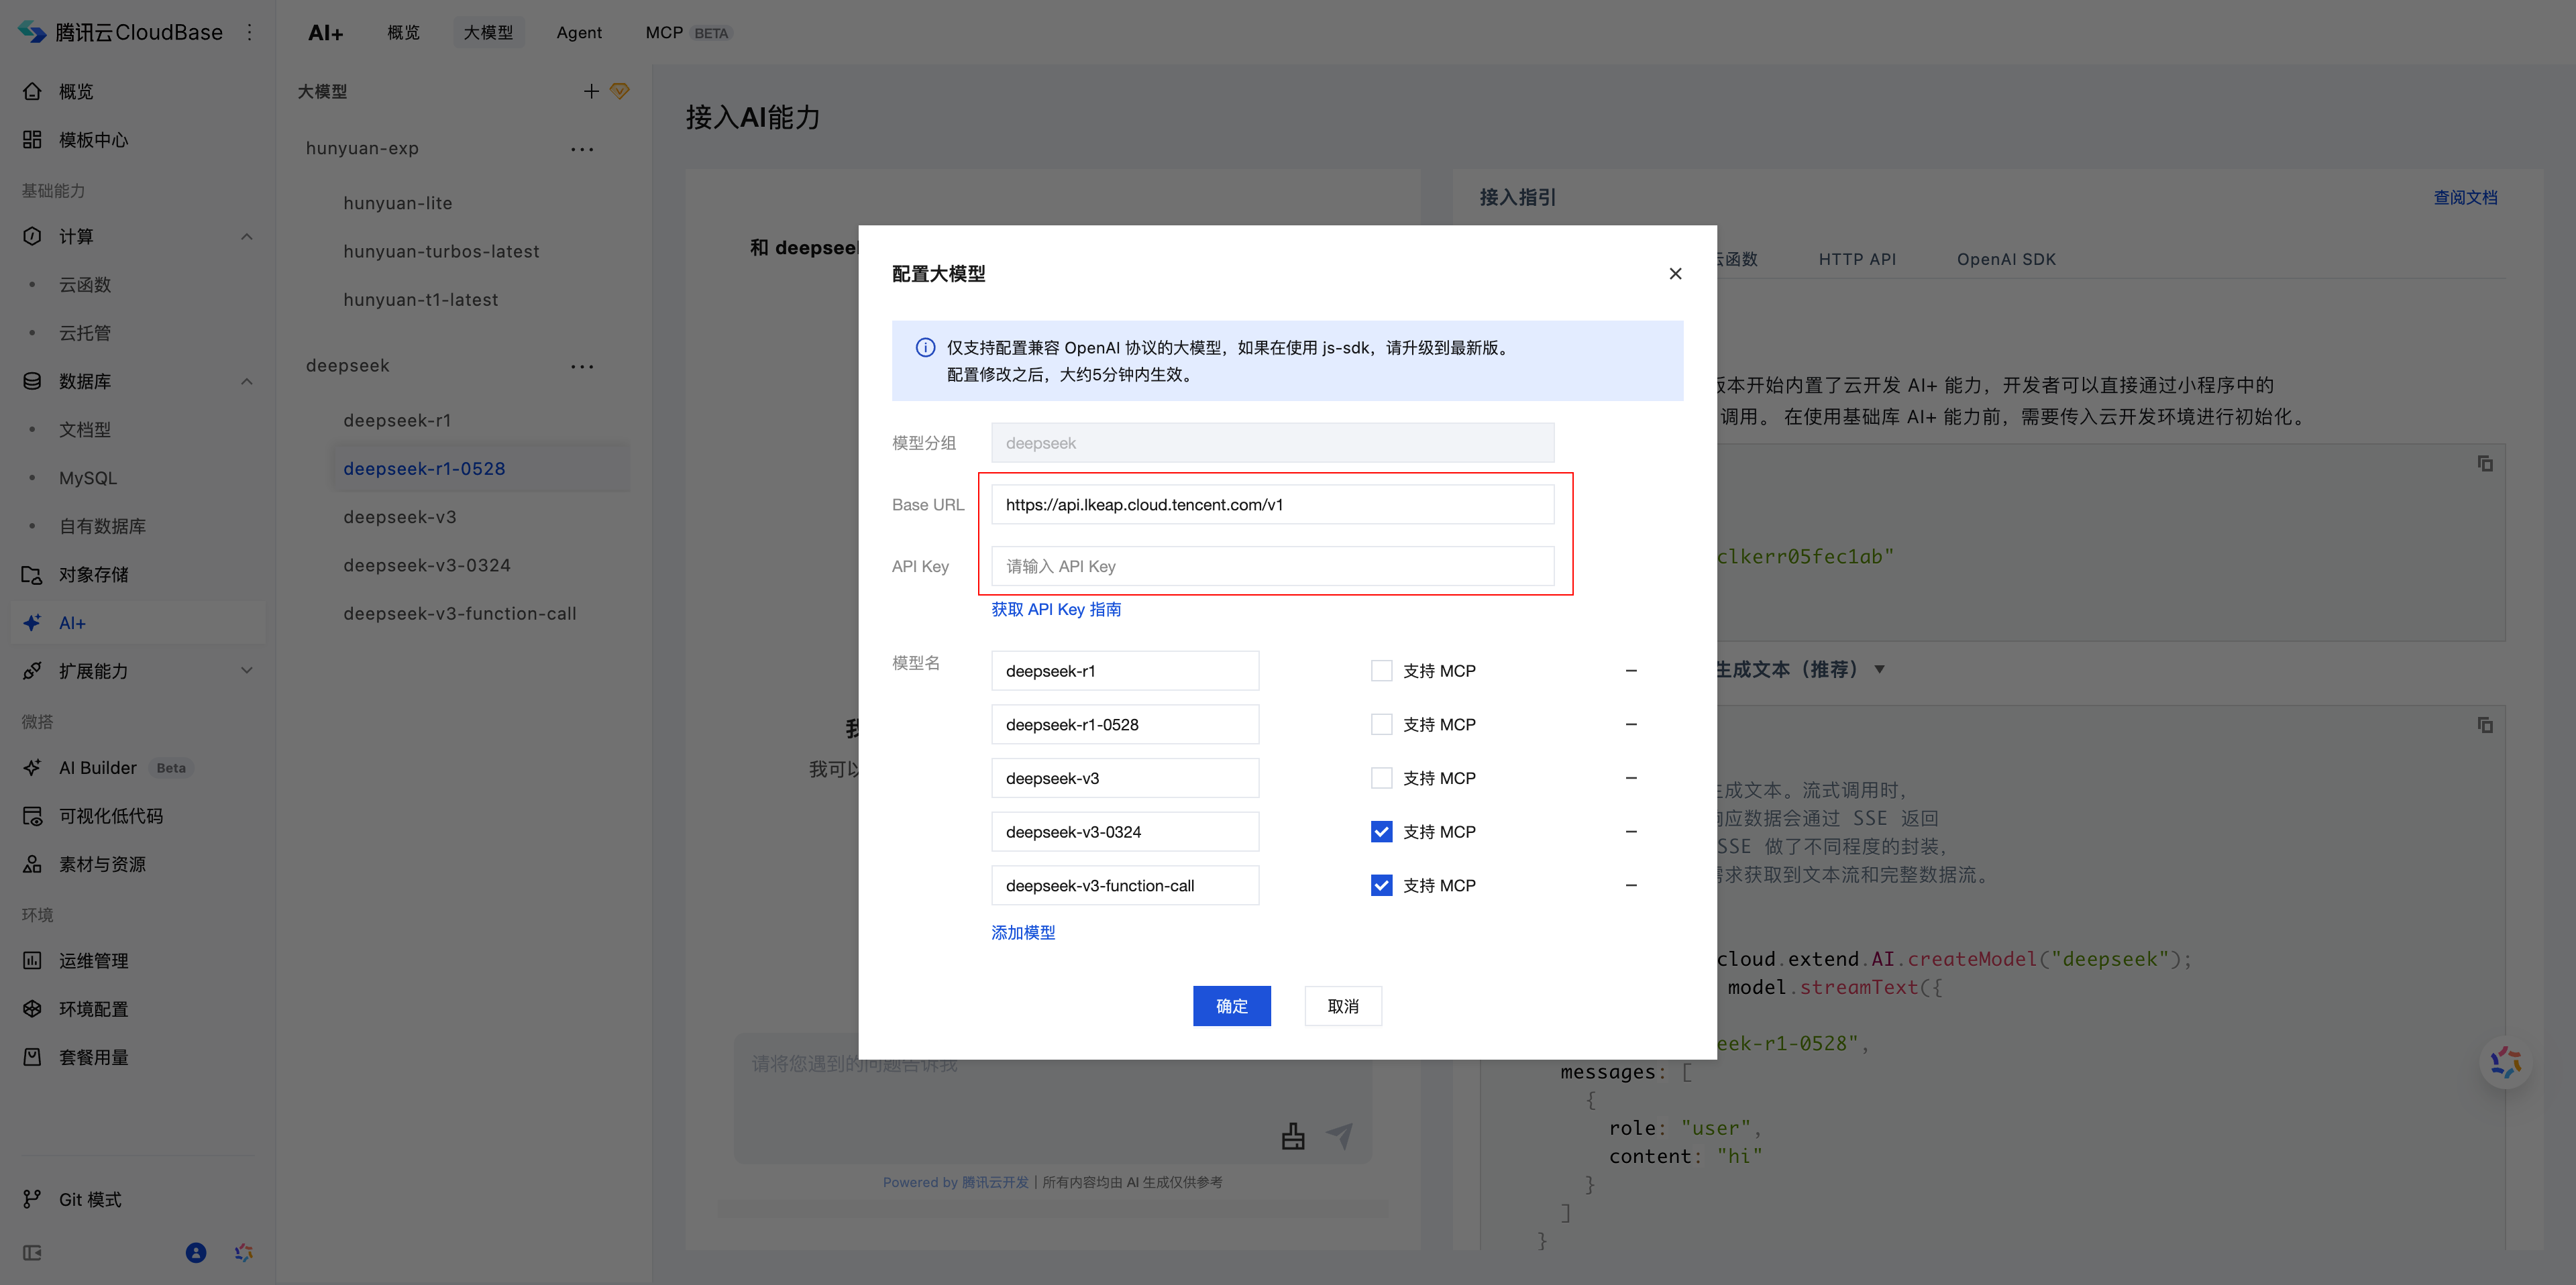The height and width of the screenshot is (1285, 2576).
Task: Open the 腾讯云开发 powered-by link
Action: [995, 1182]
